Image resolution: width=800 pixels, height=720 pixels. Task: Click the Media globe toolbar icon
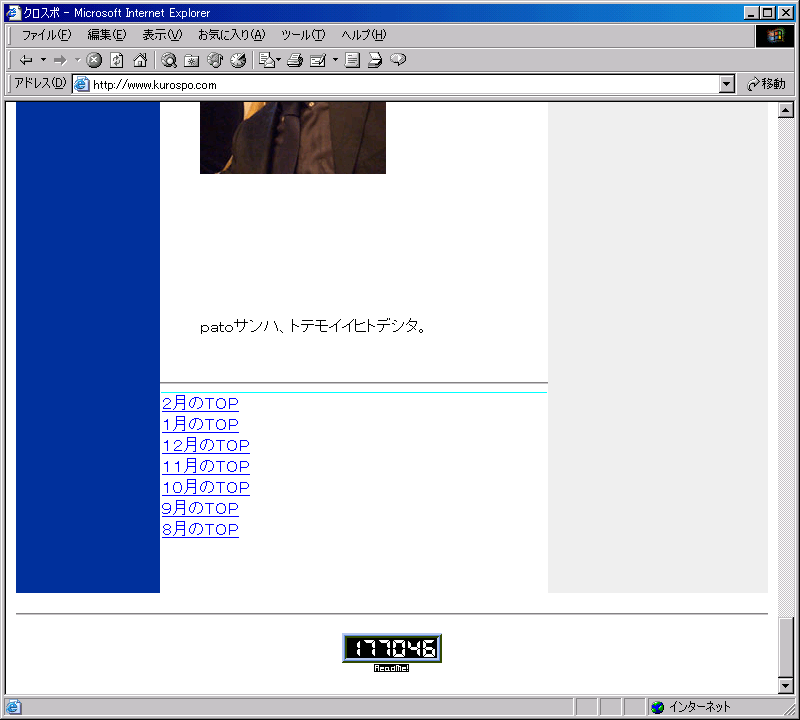tap(215, 60)
